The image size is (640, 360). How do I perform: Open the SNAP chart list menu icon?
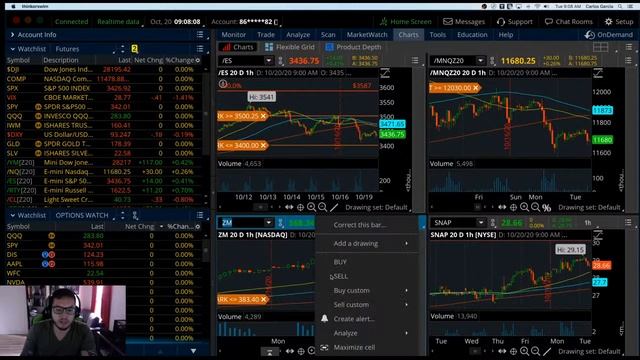628,222
